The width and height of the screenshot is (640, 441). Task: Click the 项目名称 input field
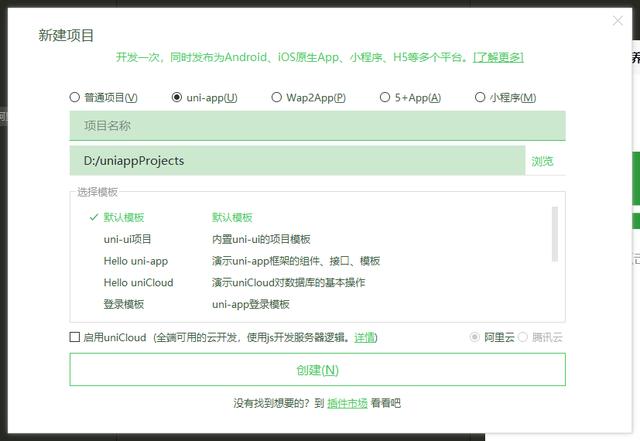[317, 126]
